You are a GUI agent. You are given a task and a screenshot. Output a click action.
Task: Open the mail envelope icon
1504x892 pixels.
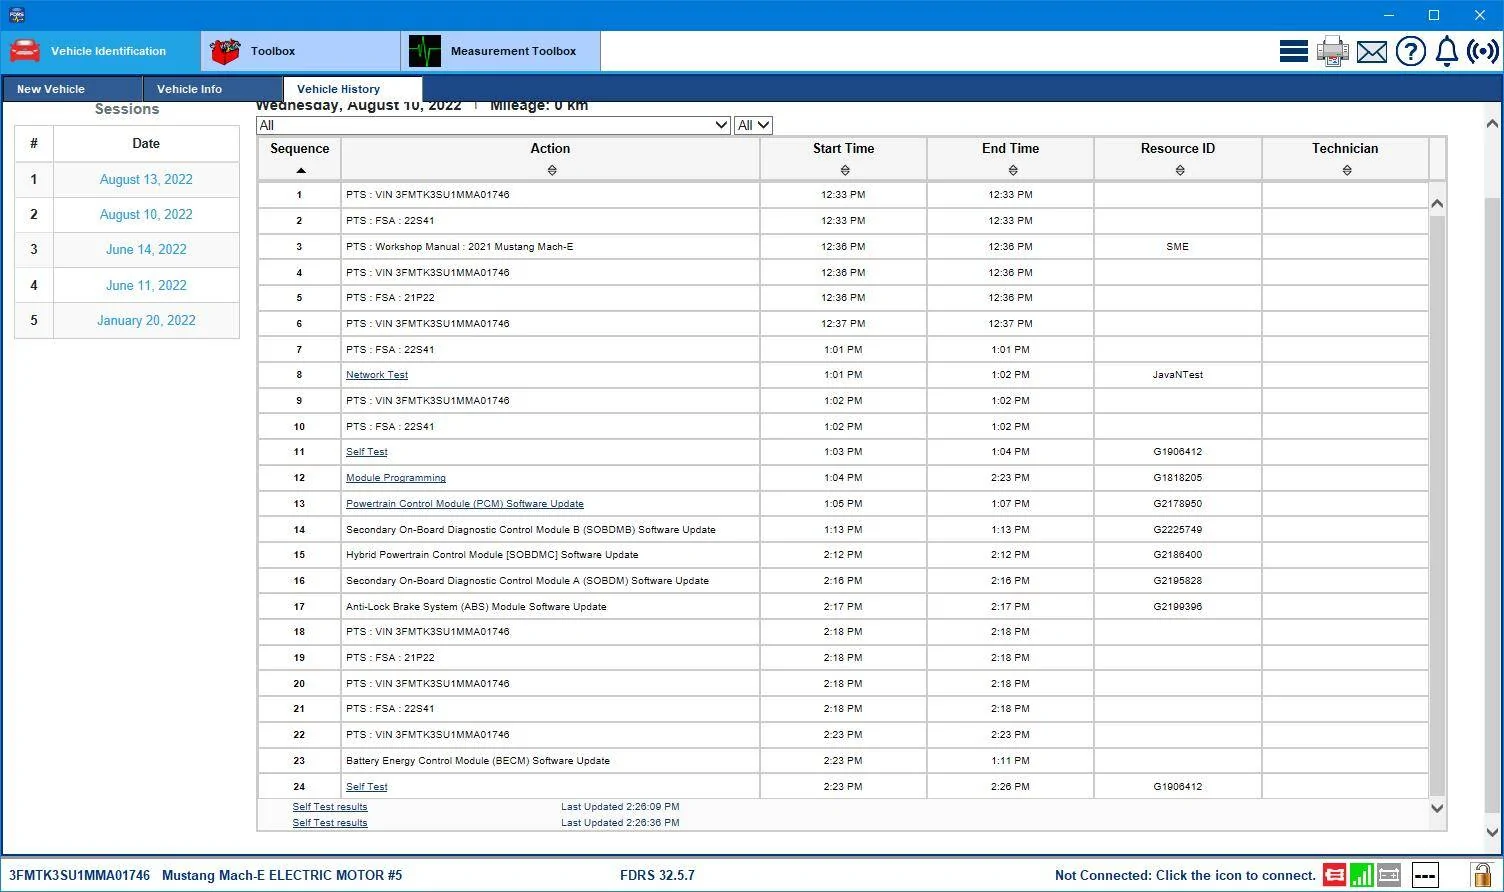1372,51
